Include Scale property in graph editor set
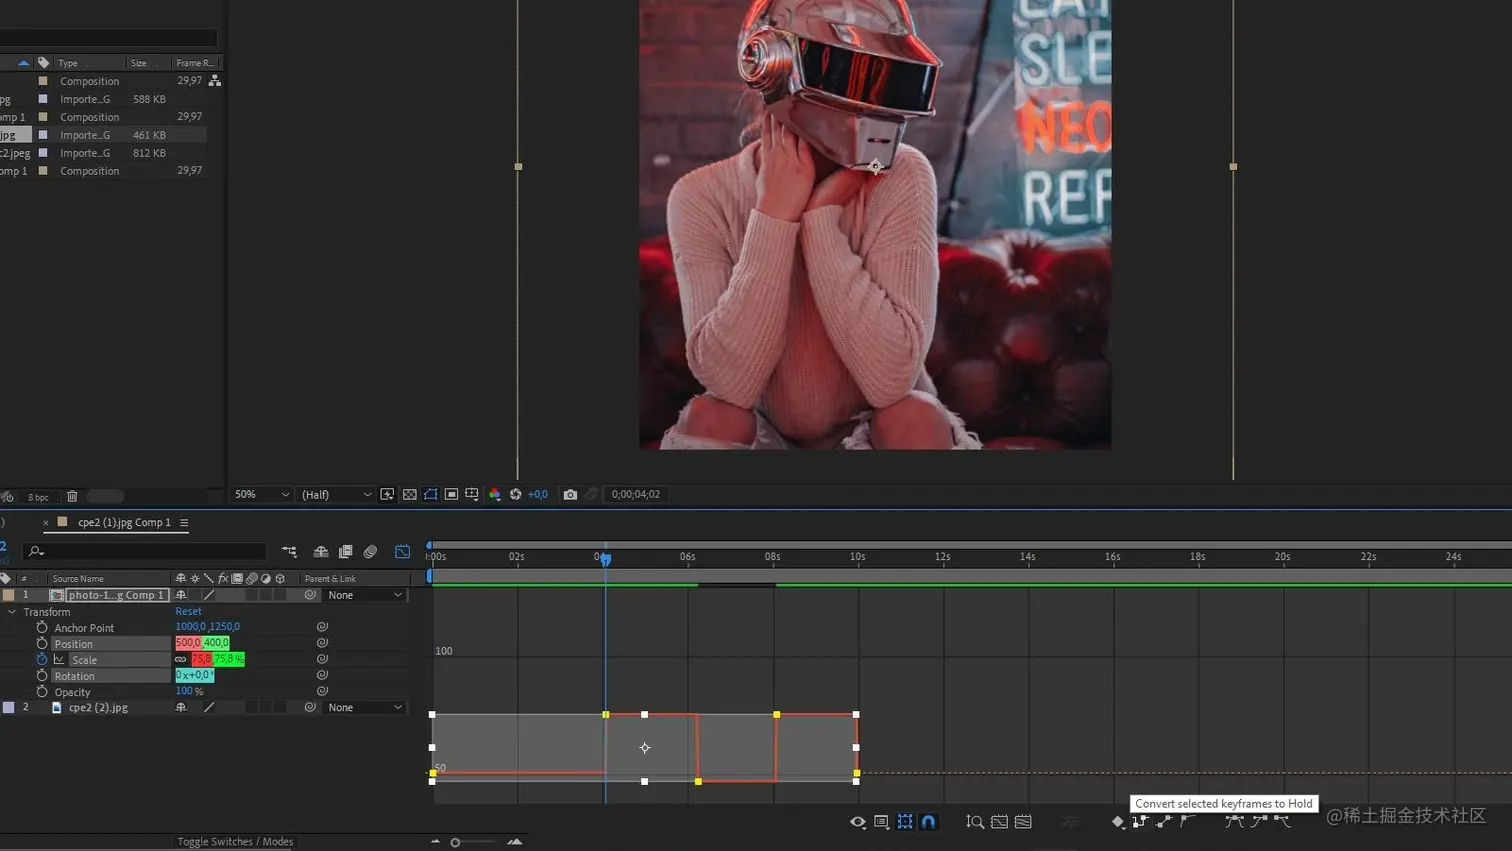1512x851 pixels. point(59,659)
